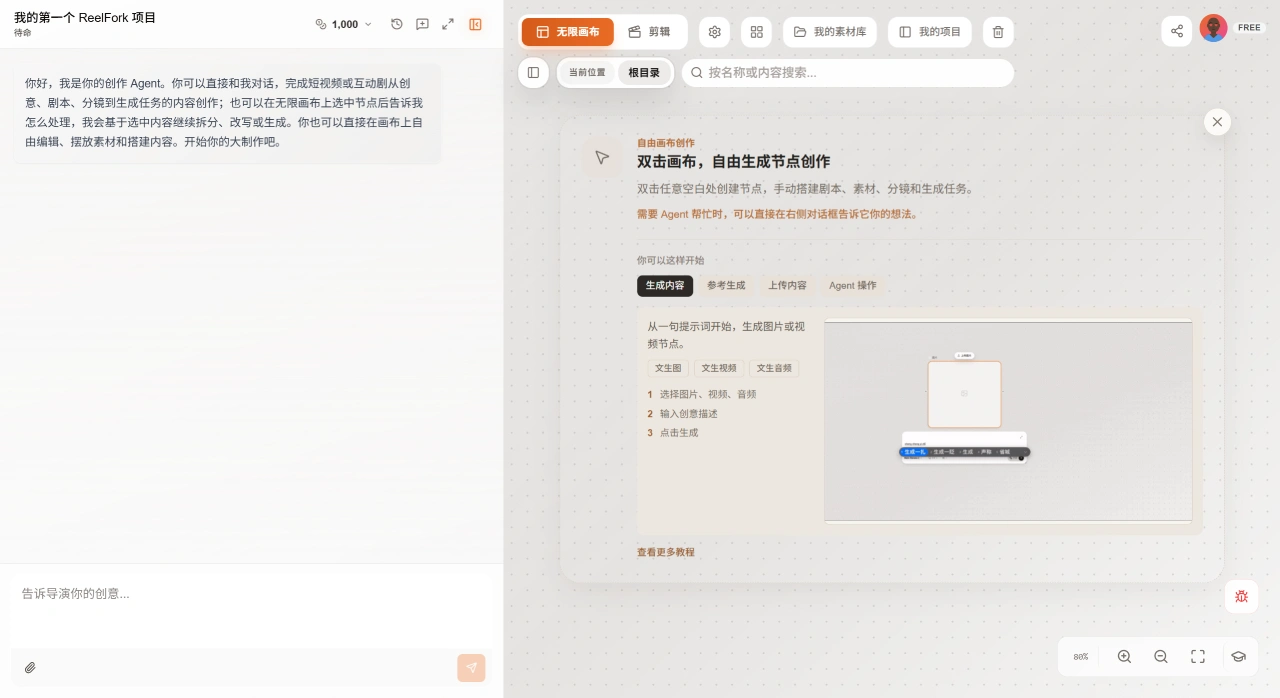1280x698 pixels.
Task: Click the red bug report icon
Action: [1241, 596]
